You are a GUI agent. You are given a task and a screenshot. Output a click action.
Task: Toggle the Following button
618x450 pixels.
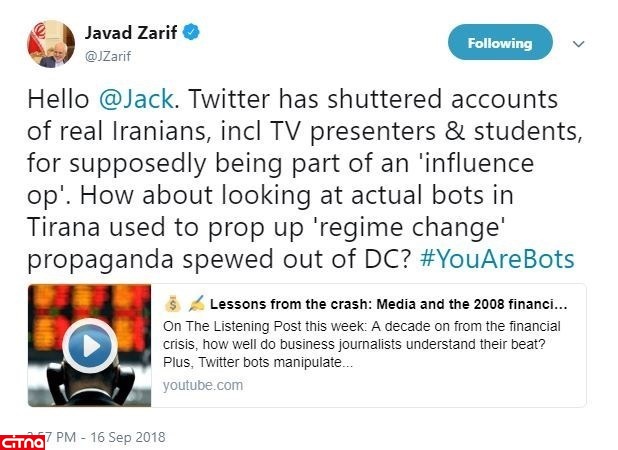[499, 44]
